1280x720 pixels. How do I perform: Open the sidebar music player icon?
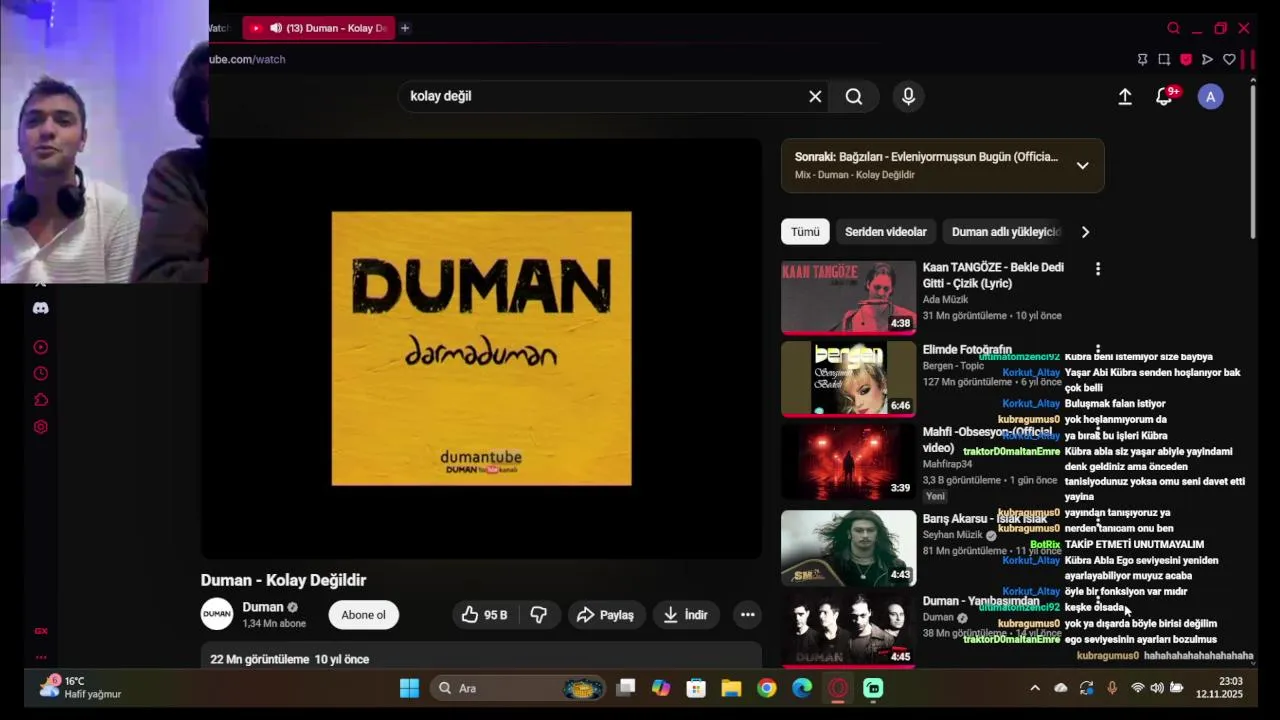click(x=40, y=347)
